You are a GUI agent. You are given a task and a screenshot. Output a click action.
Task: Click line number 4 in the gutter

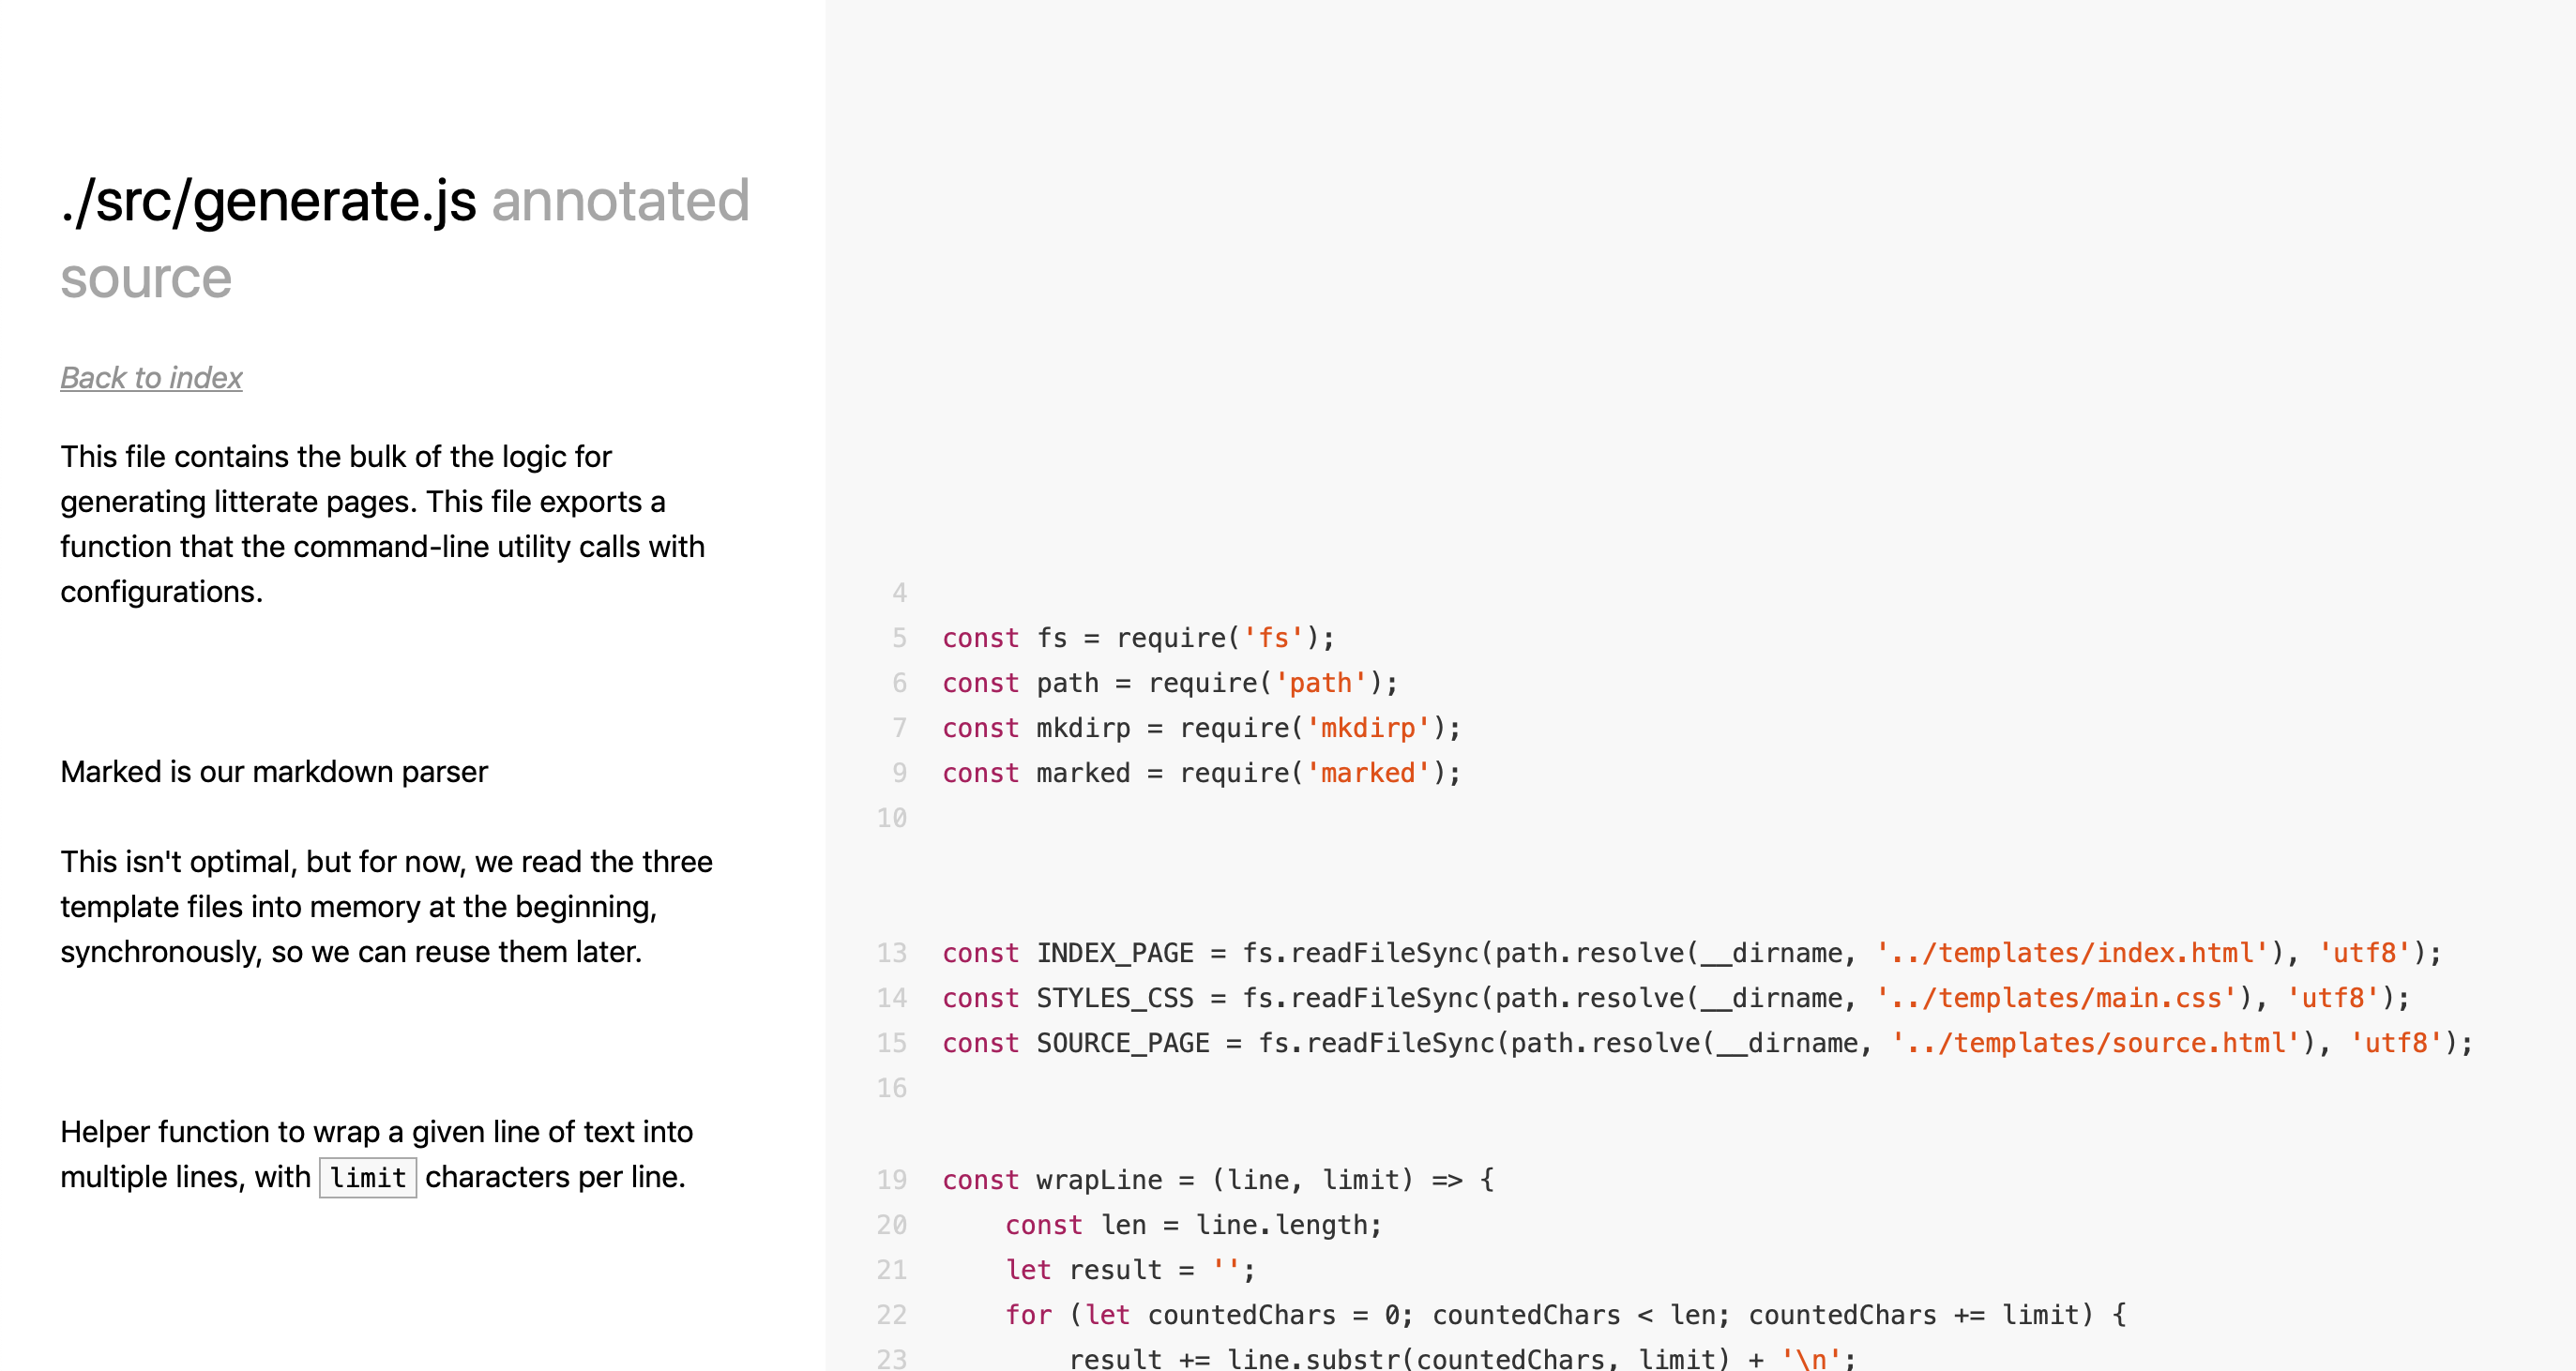[899, 593]
